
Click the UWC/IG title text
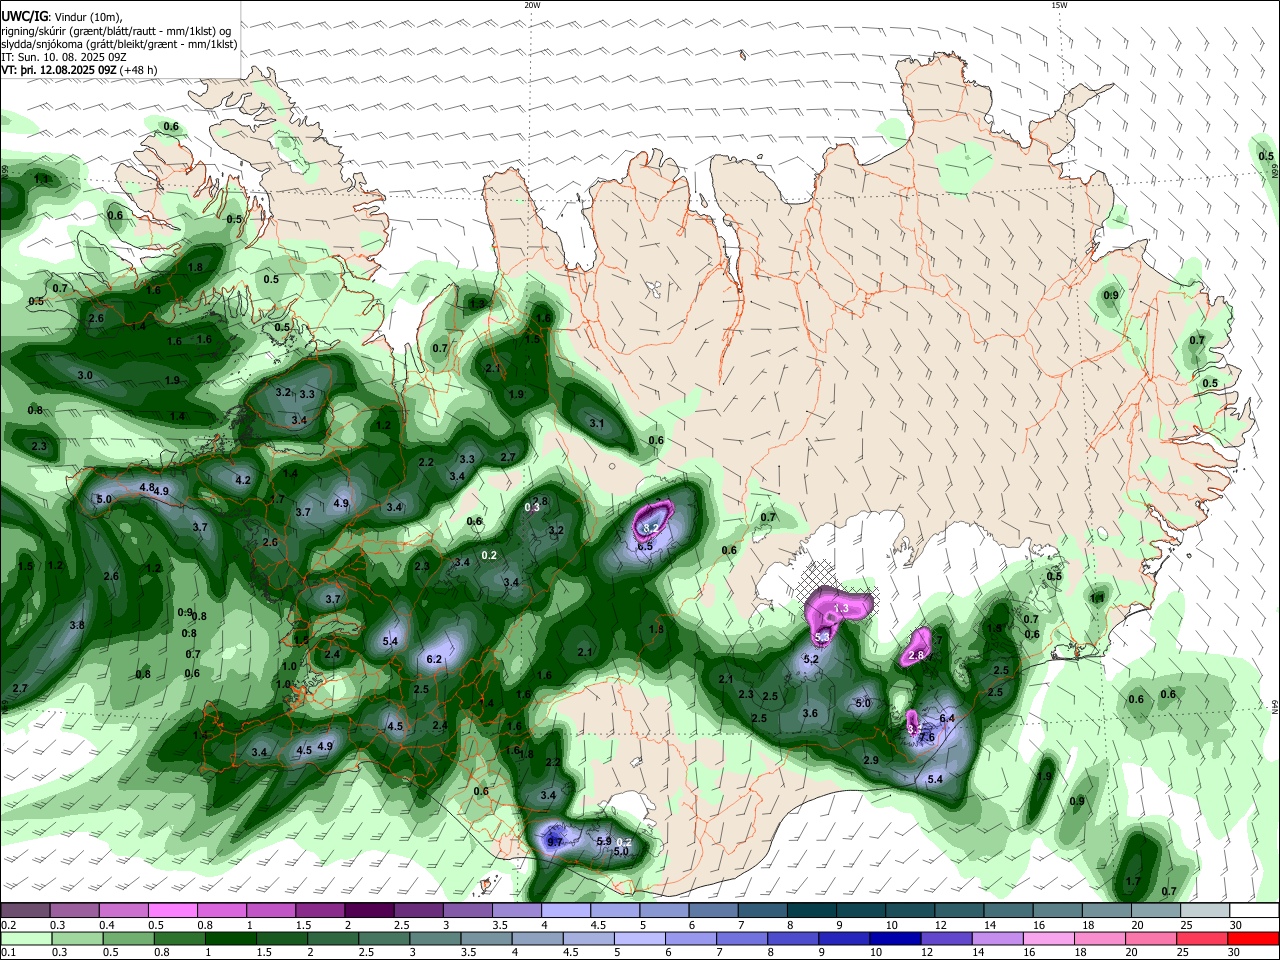click(24, 17)
